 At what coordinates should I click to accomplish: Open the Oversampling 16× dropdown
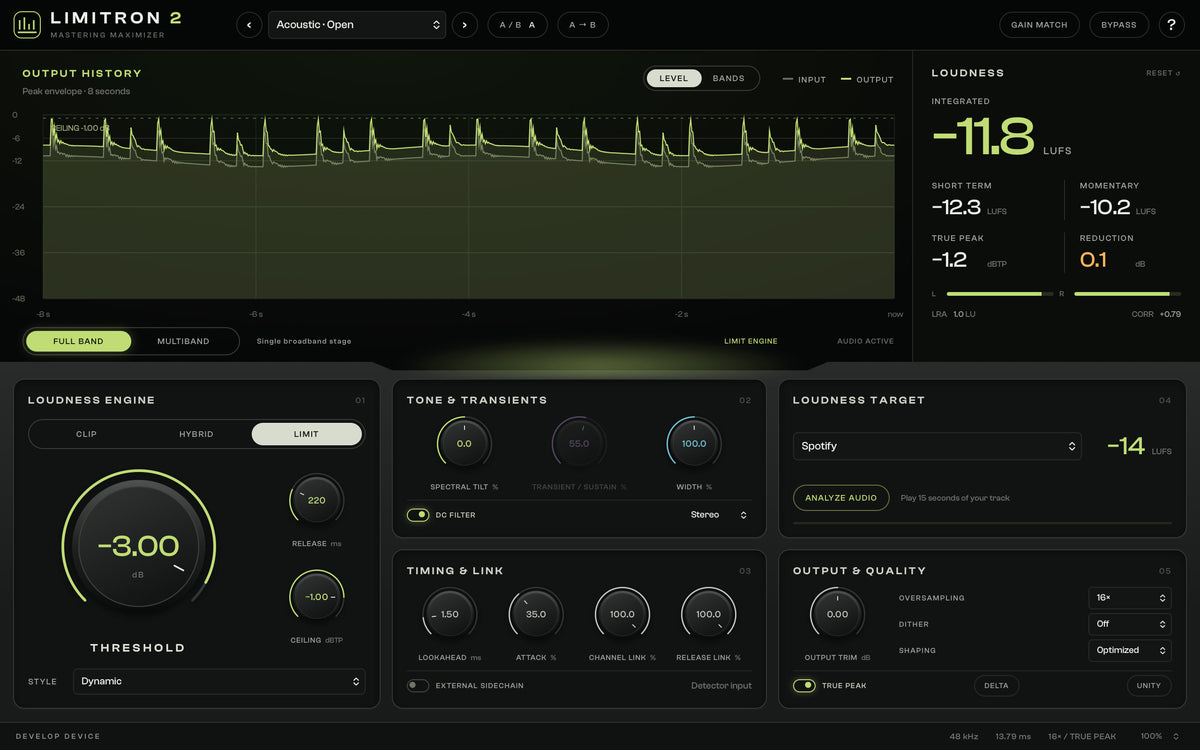click(1130, 598)
